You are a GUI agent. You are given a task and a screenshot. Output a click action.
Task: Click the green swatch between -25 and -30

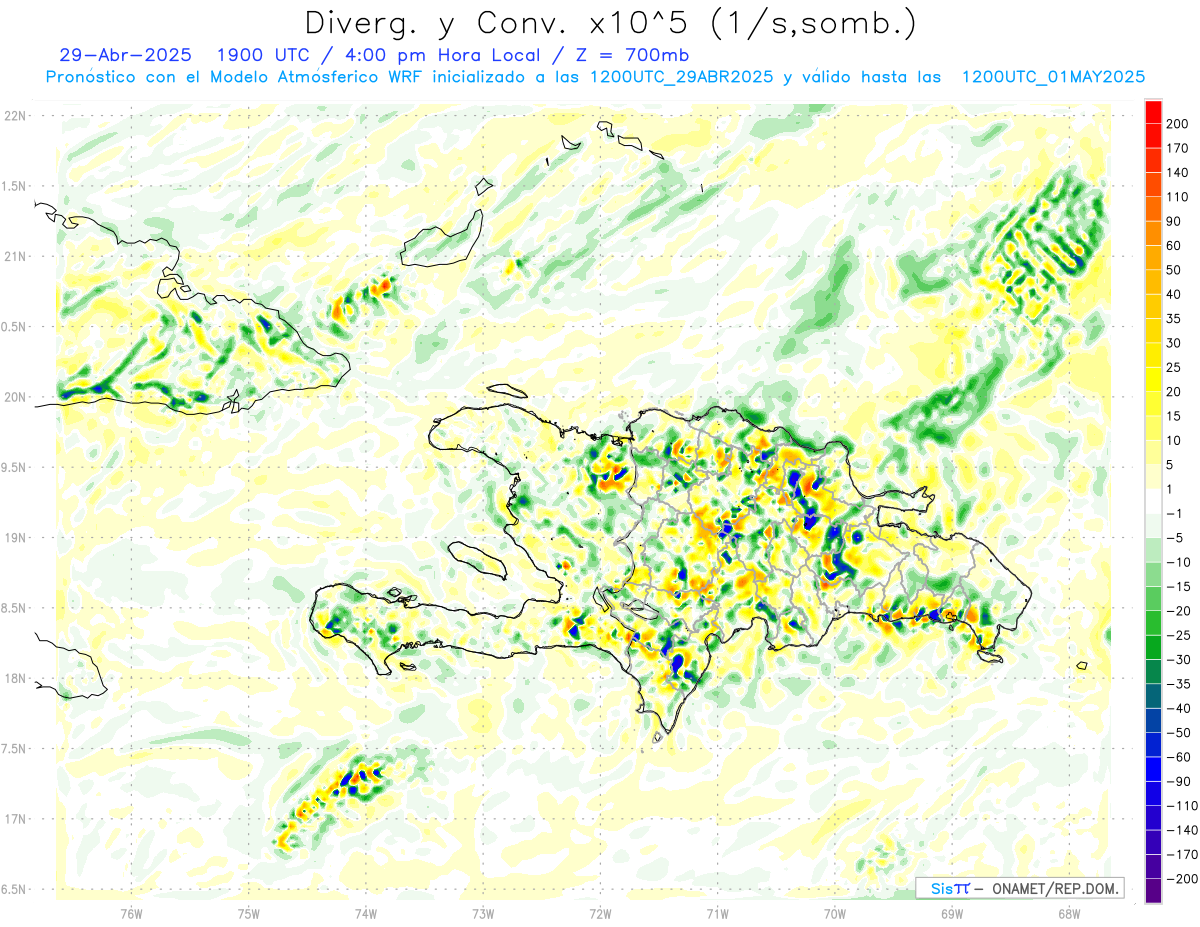tap(1154, 647)
